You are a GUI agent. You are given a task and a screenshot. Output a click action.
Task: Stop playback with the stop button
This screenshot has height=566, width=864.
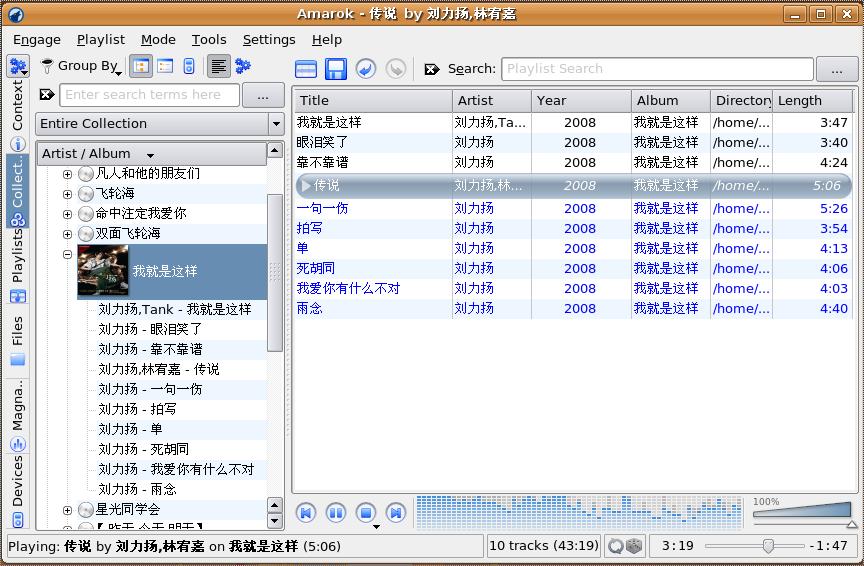[365, 513]
